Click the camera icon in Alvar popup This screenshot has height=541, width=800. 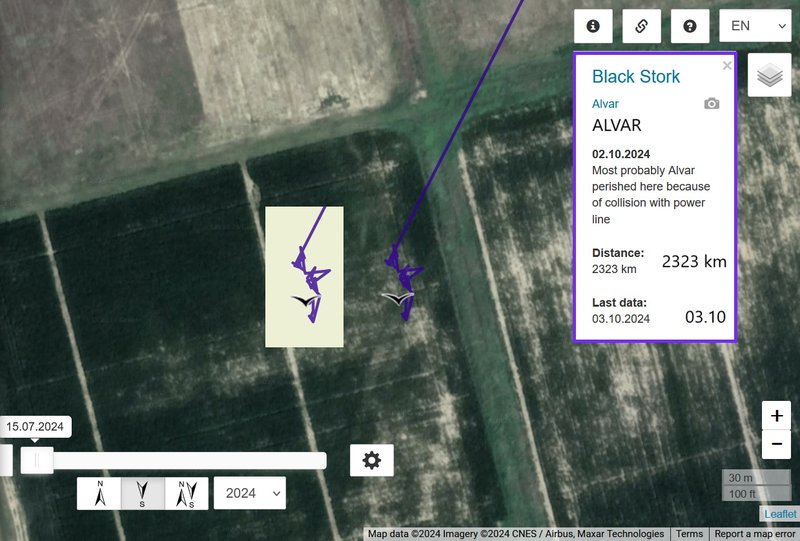tap(712, 104)
